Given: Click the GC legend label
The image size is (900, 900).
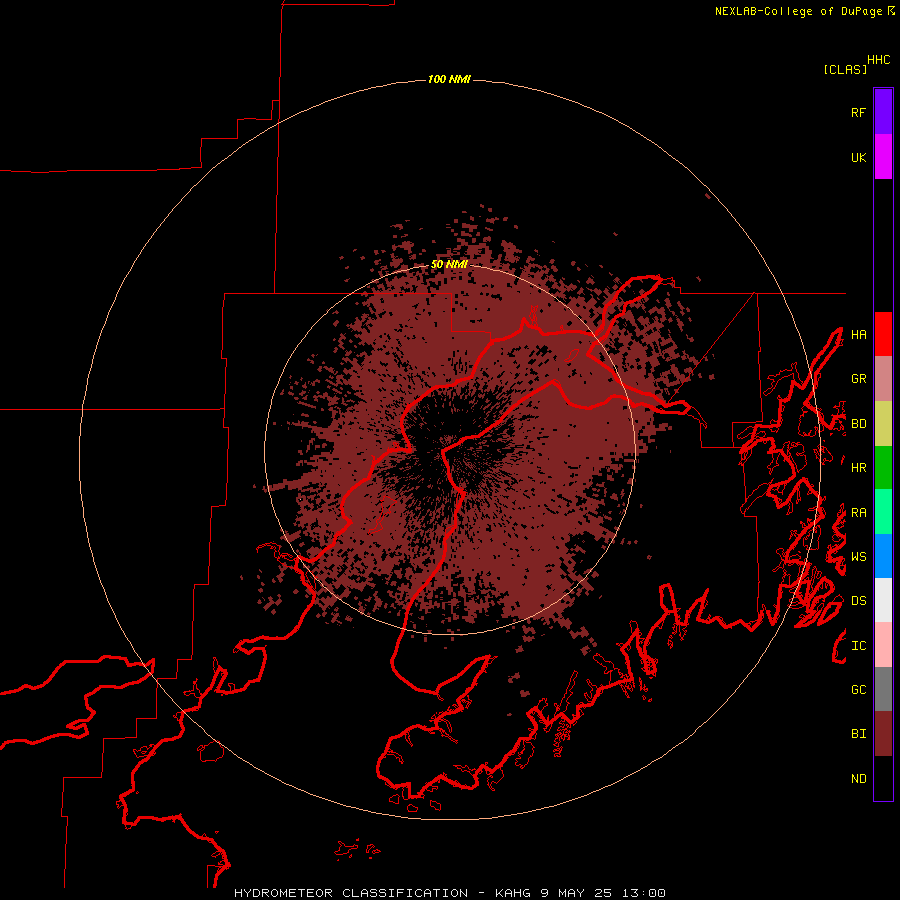Looking at the screenshot, I should (x=858, y=690).
